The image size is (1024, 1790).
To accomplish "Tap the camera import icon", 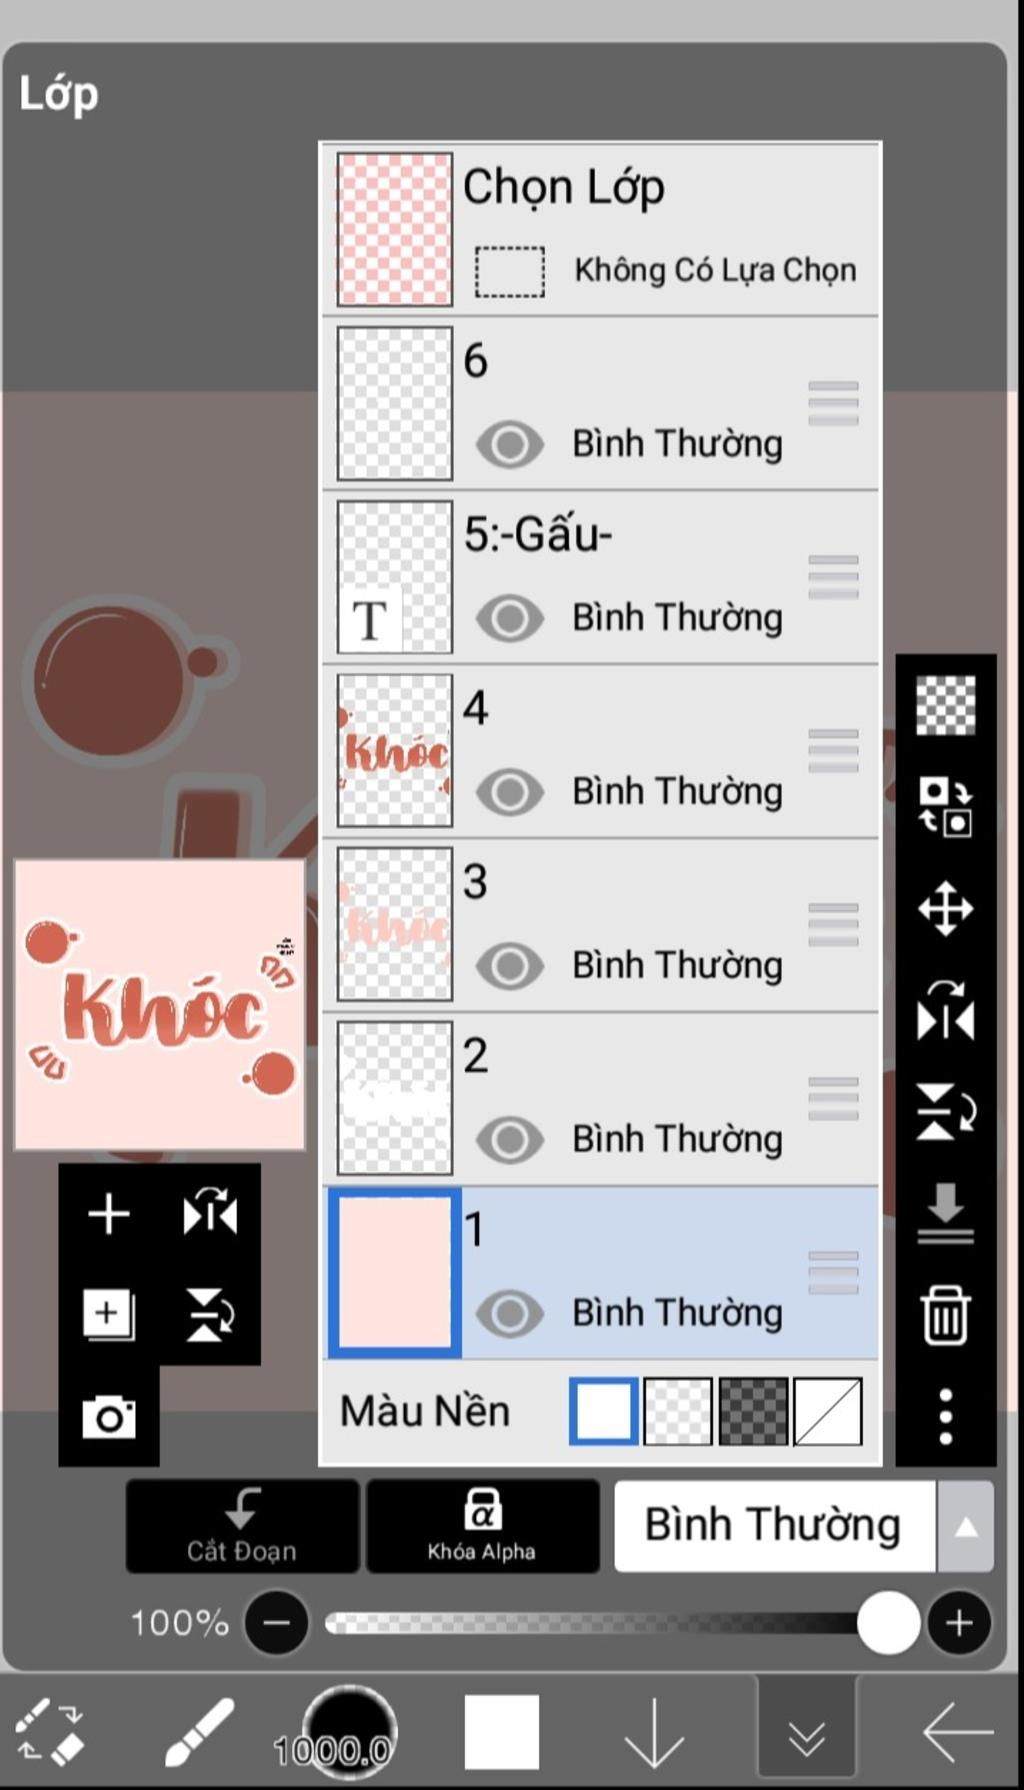I will click(109, 1417).
